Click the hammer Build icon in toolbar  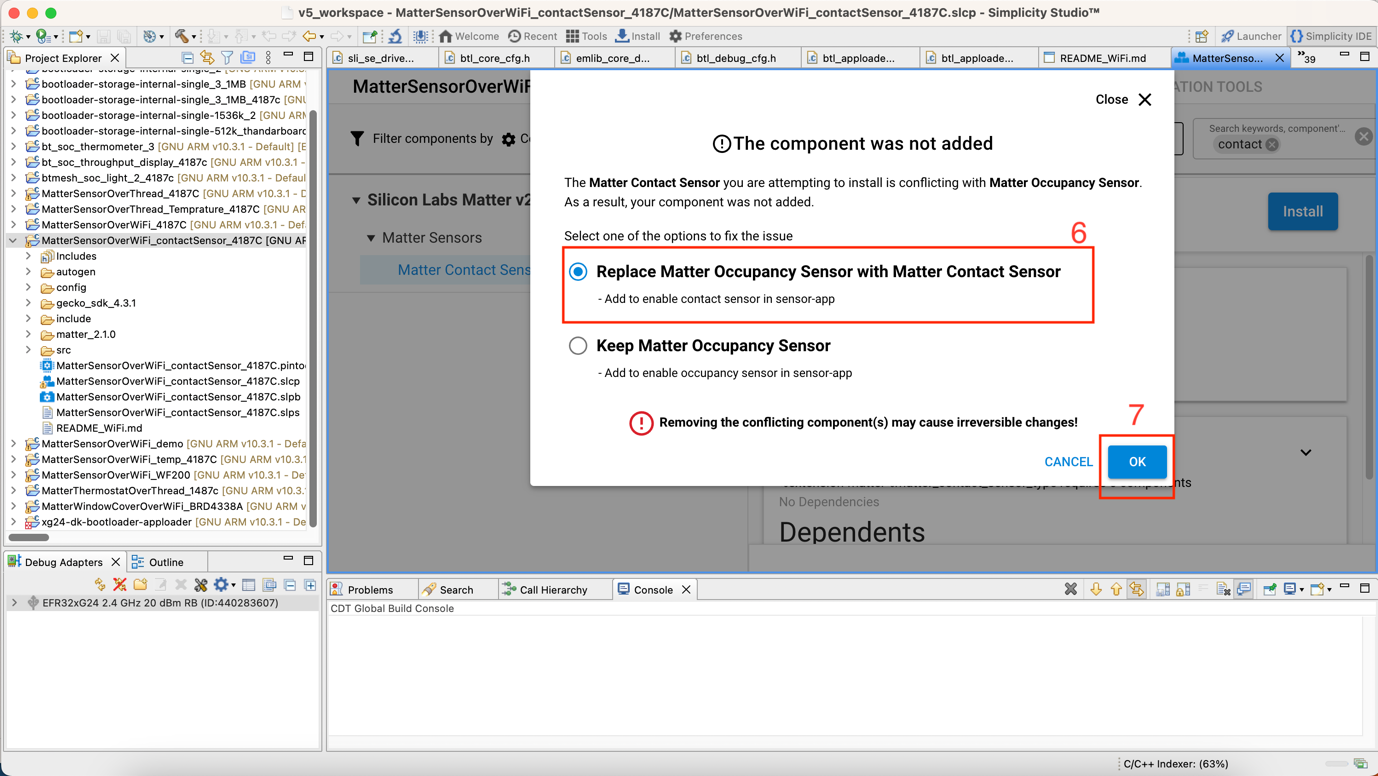[181, 36]
